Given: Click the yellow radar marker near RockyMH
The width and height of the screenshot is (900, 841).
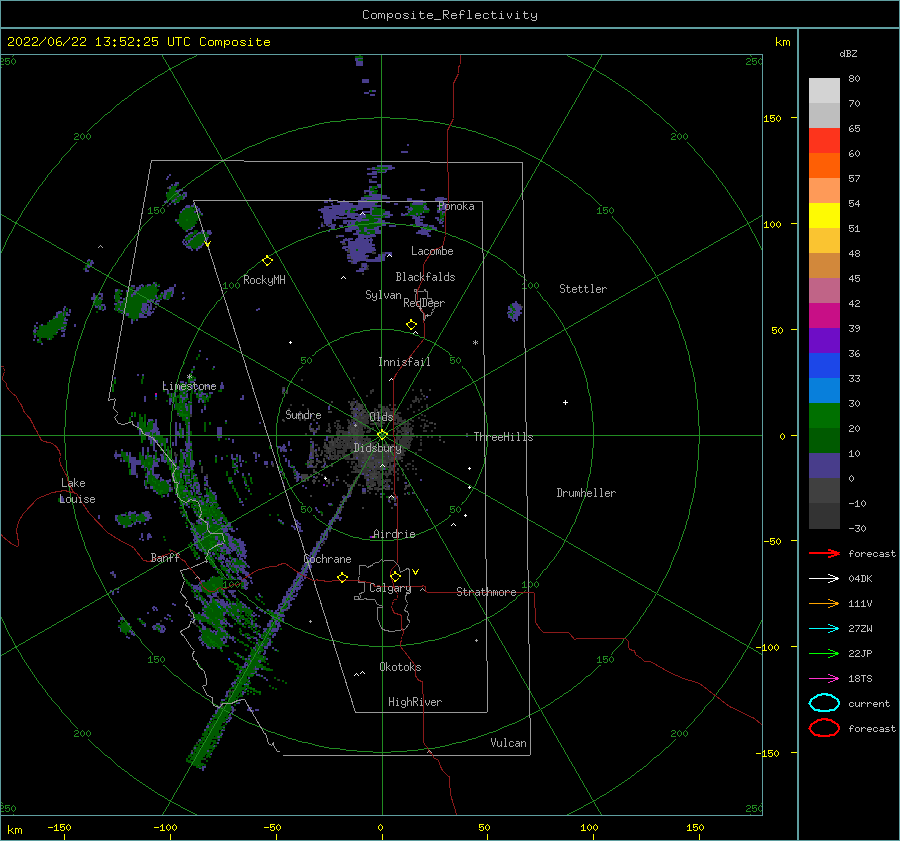Looking at the screenshot, I should (267, 261).
